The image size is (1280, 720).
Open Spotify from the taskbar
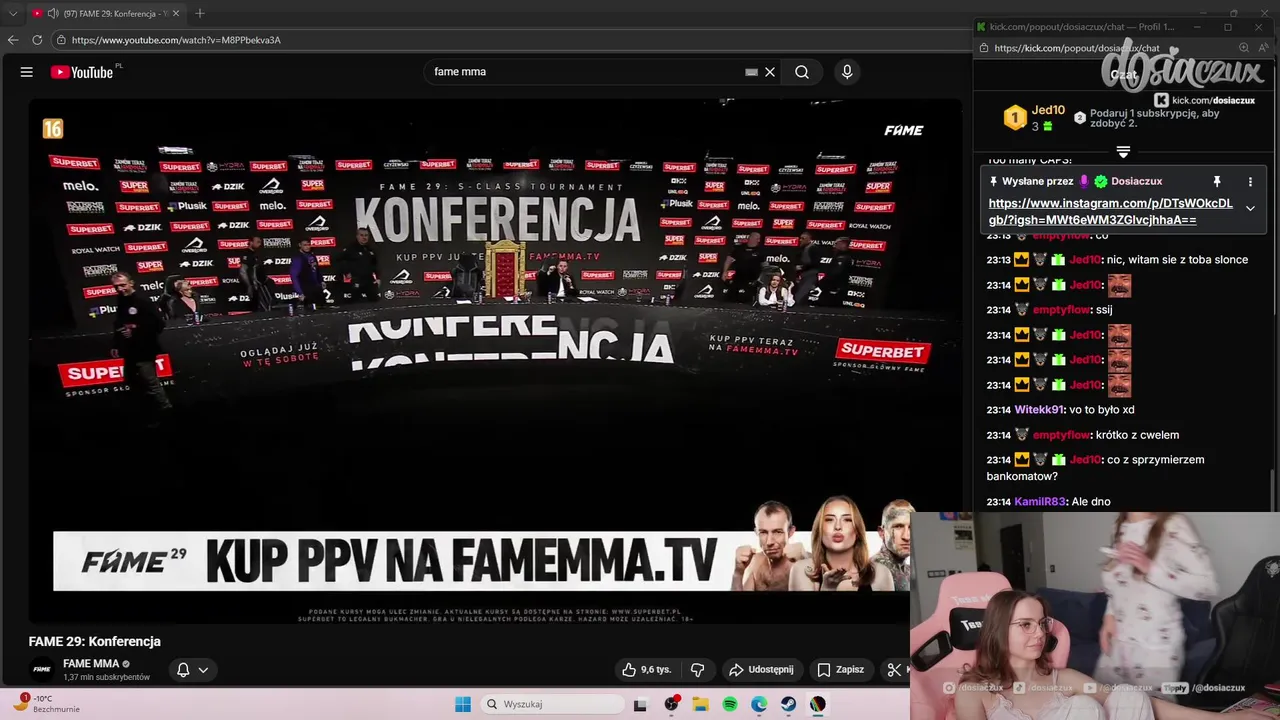730,704
